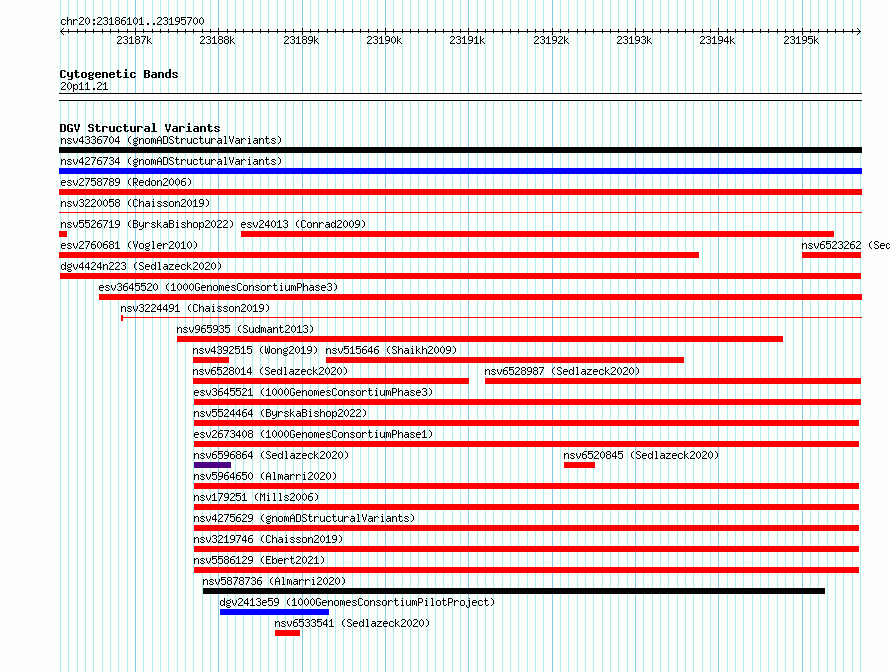Click the nsv6523262 variant label
This screenshot has height=672, width=890.
845,245
